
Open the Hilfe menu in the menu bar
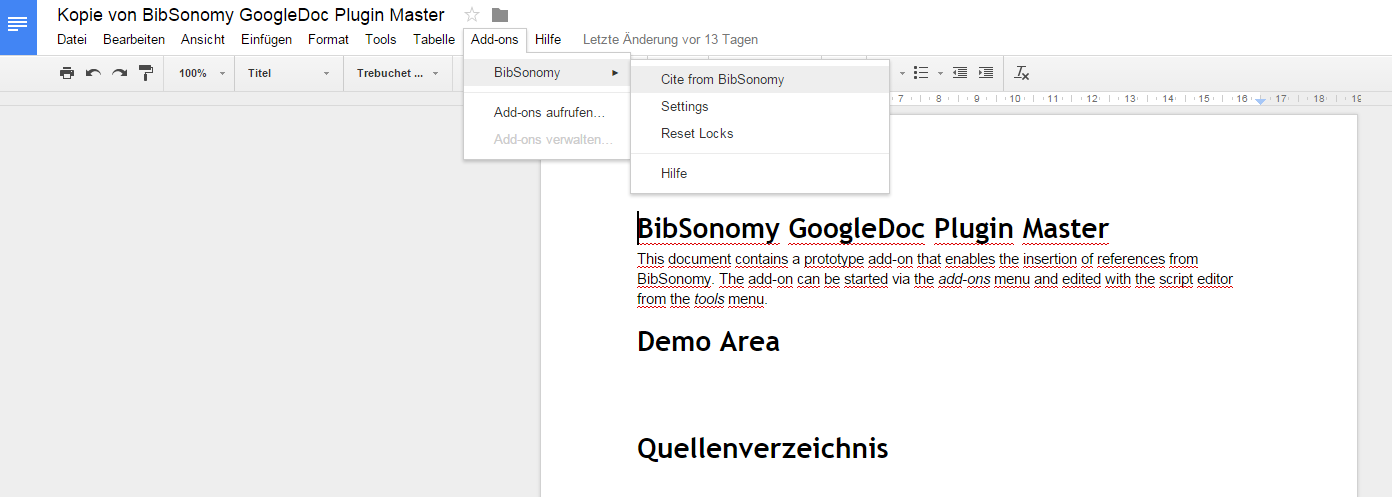tap(548, 40)
